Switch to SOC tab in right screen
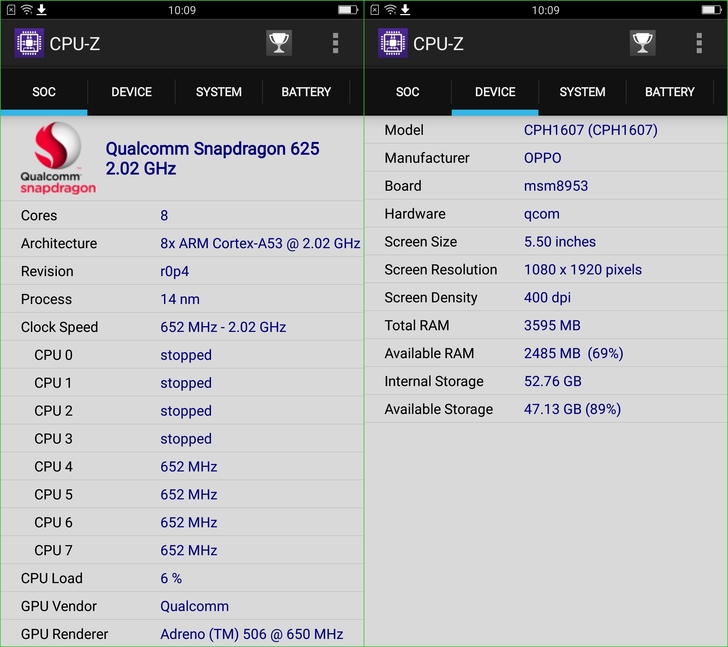The height and width of the screenshot is (647, 728). tap(408, 92)
